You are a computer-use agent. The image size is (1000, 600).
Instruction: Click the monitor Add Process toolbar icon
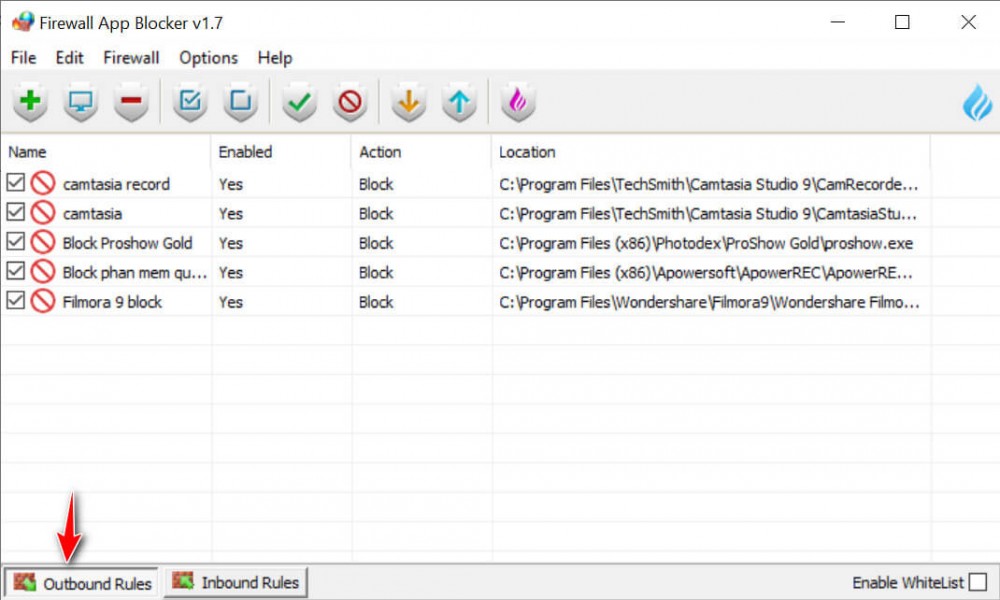coord(80,101)
